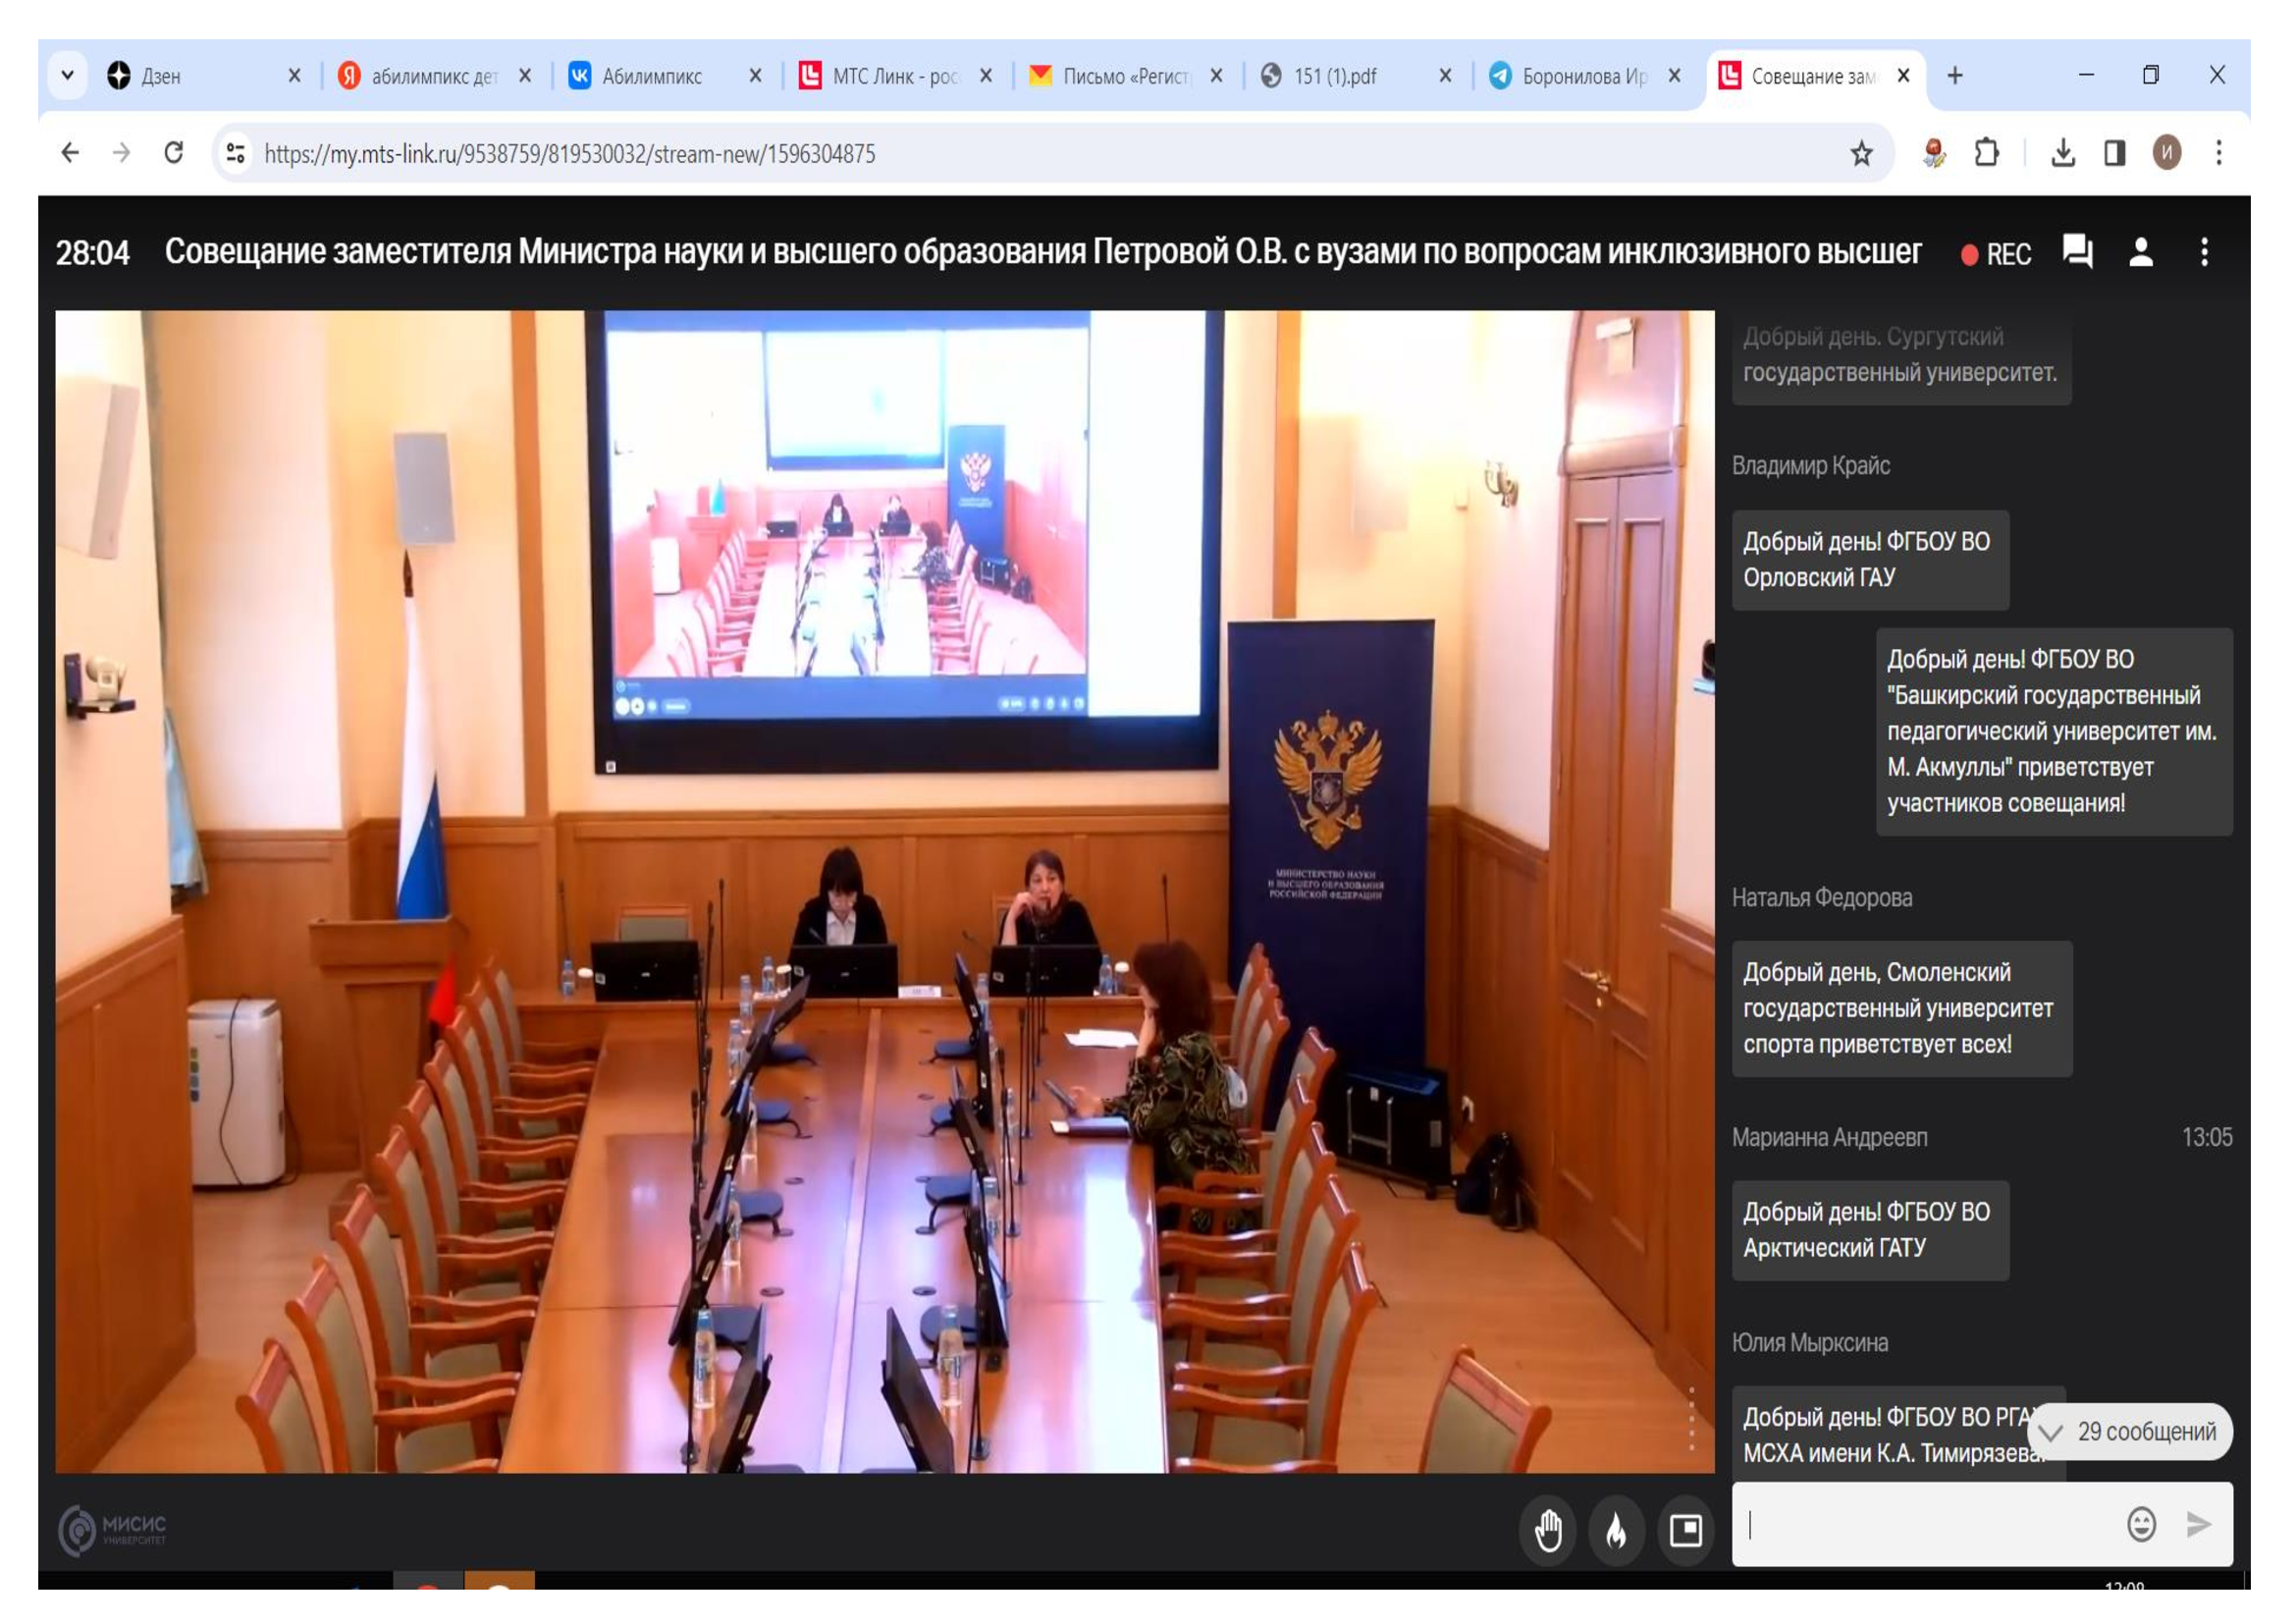Bookmark this page with star icon
The width and height of the screenshot is (2296, 1624).
(1861, 154)
